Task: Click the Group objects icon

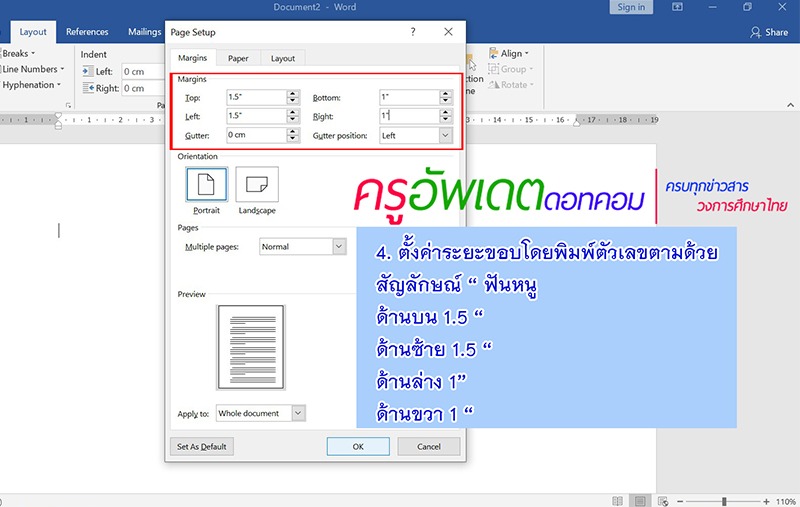Action: 493,69
